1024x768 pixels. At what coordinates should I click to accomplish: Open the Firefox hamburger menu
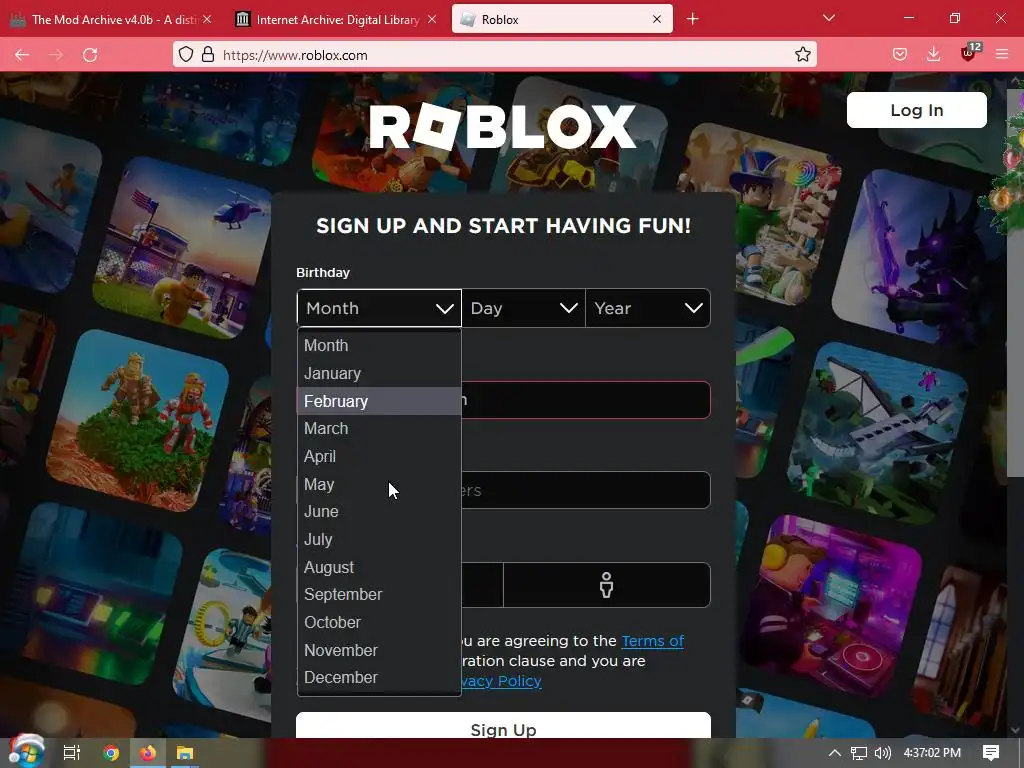click(x=1002, y=55)
